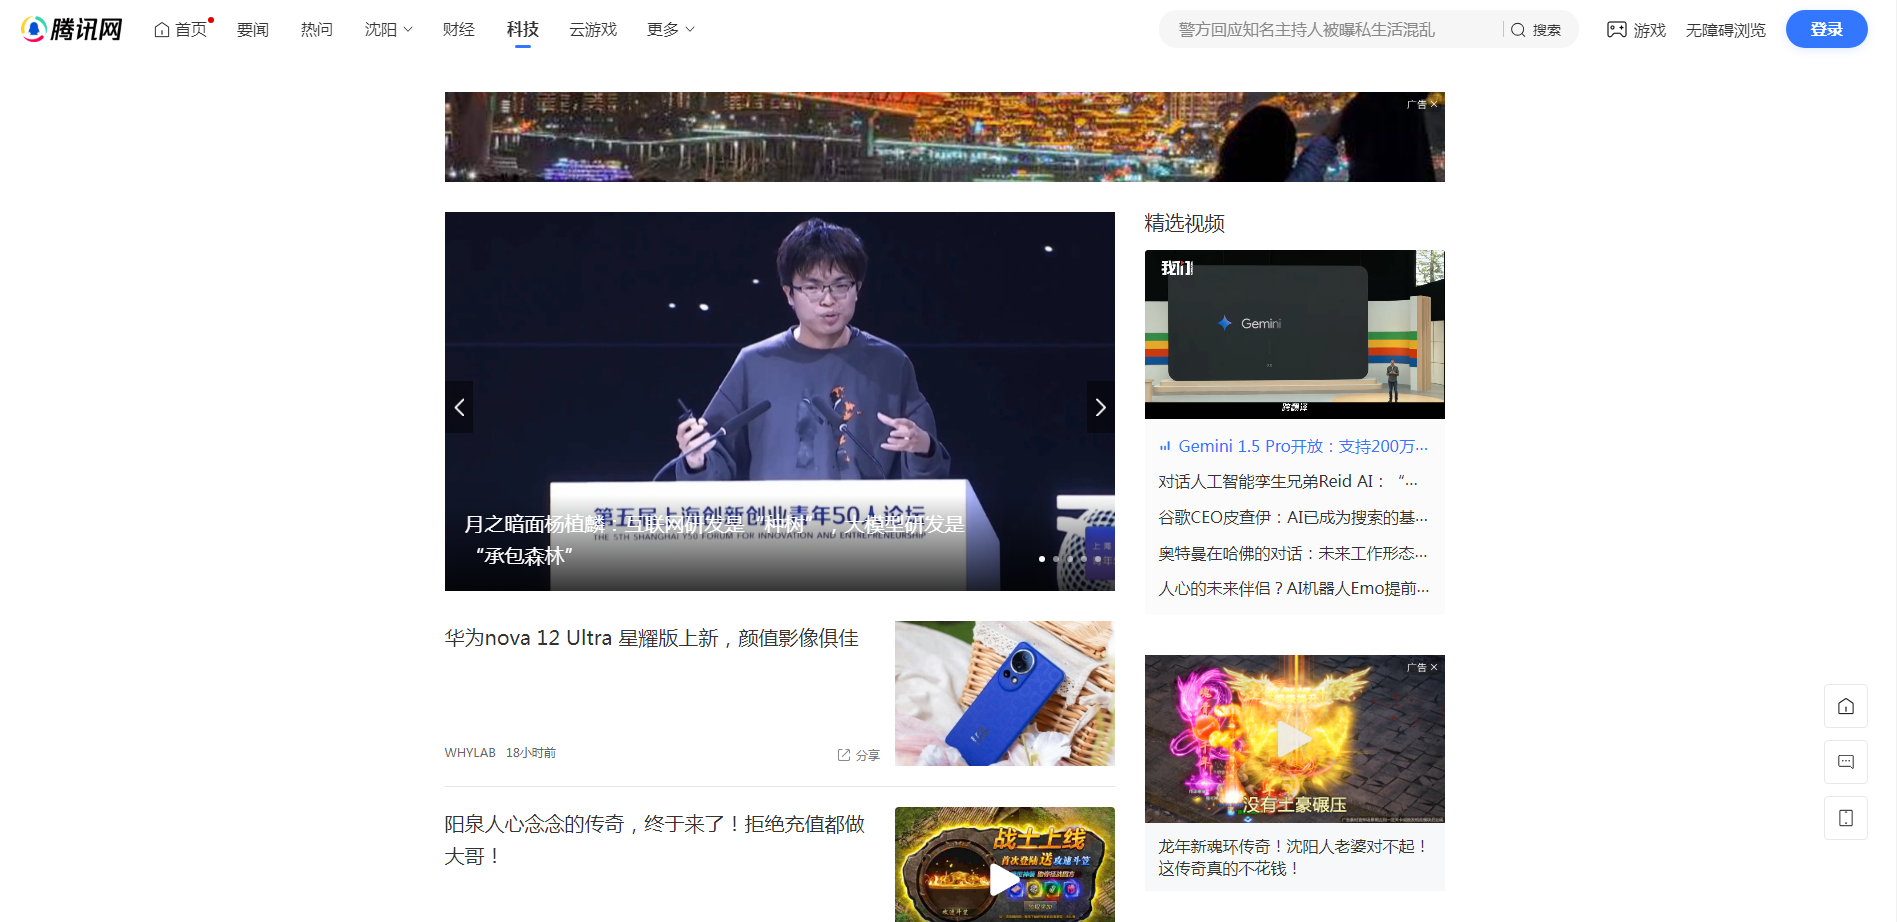Click the floating mobile phone icon
The image size is (1897, 922).
coord(1845,818)
